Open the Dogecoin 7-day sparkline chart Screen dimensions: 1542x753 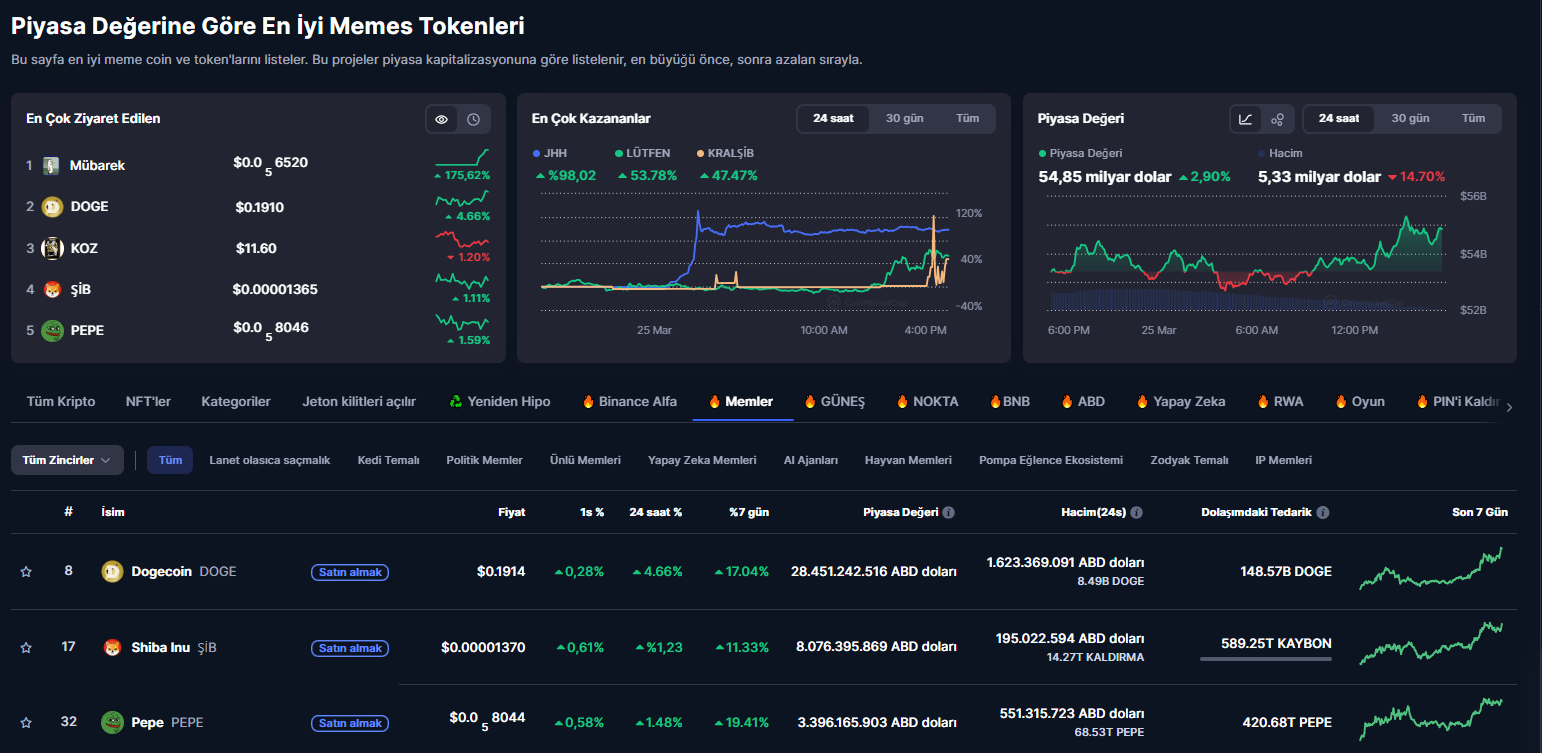pos(1431,570)
